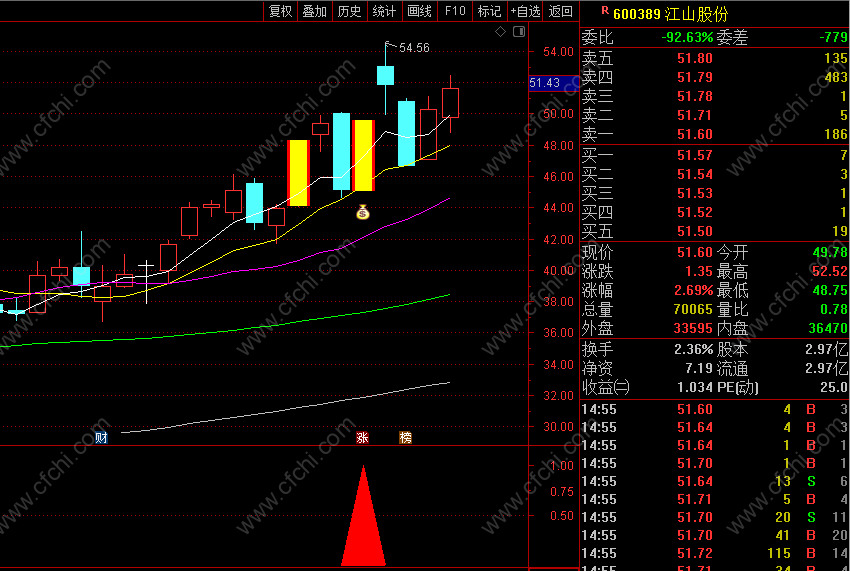Toggle the side panel layout icon
The height and width of the screenshot is (571, 850).
pos(519,31)
